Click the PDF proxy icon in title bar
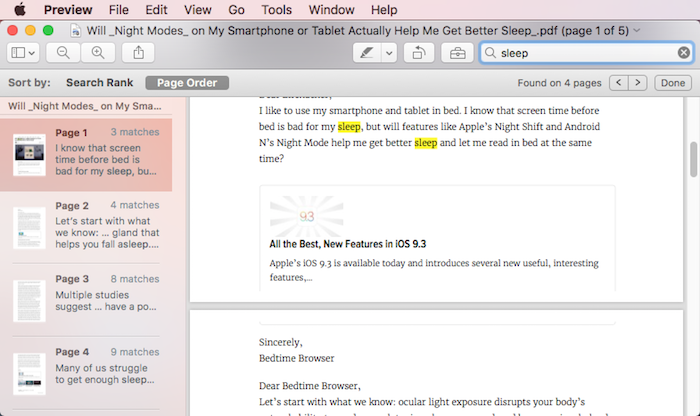 pos(76,30)
